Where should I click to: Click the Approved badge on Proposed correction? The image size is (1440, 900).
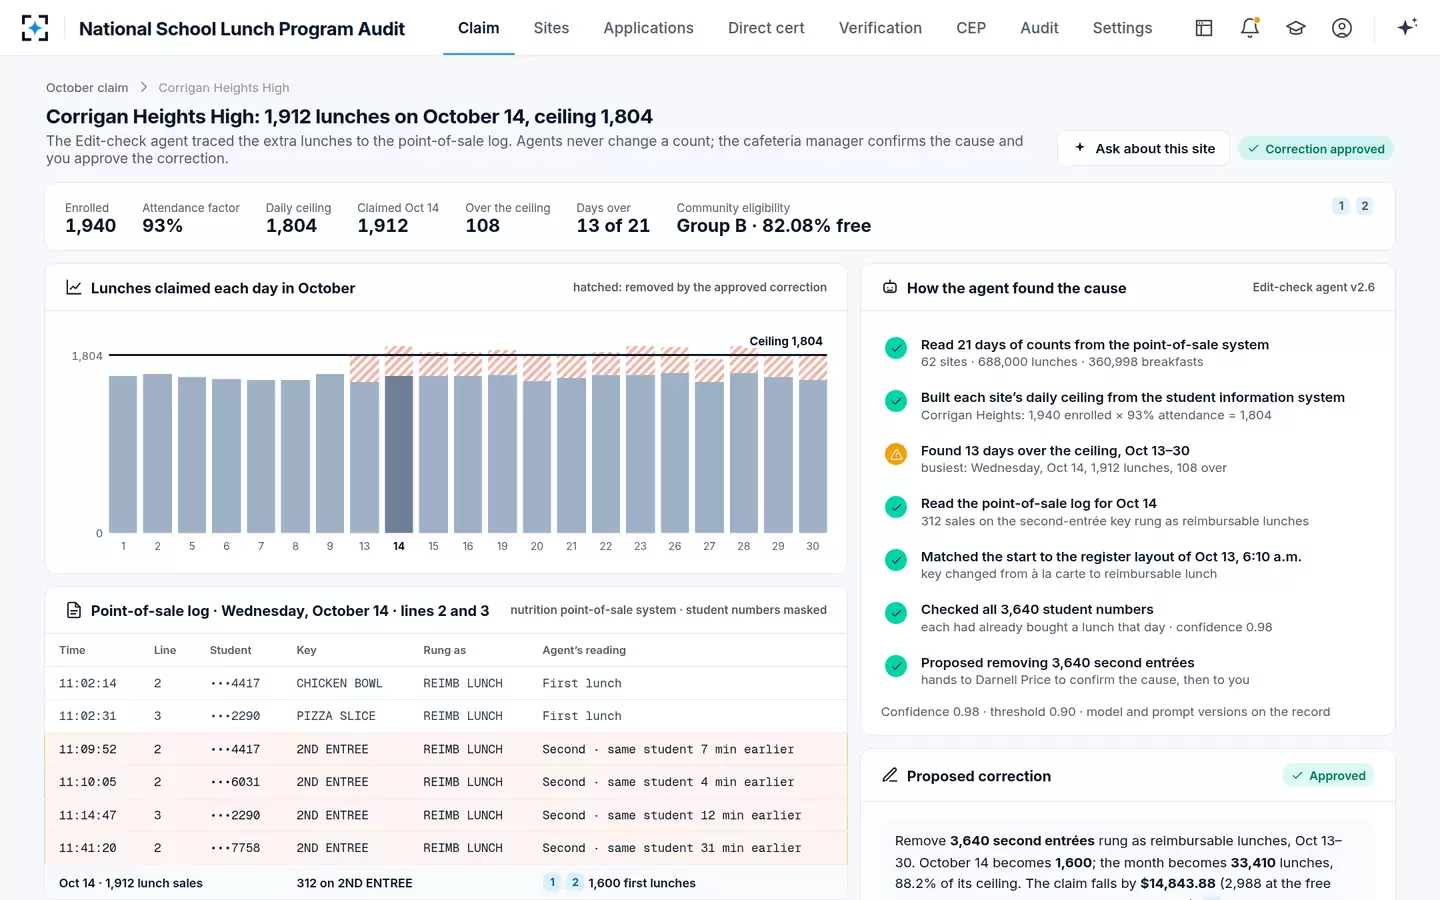click(x=1328, y=776)
